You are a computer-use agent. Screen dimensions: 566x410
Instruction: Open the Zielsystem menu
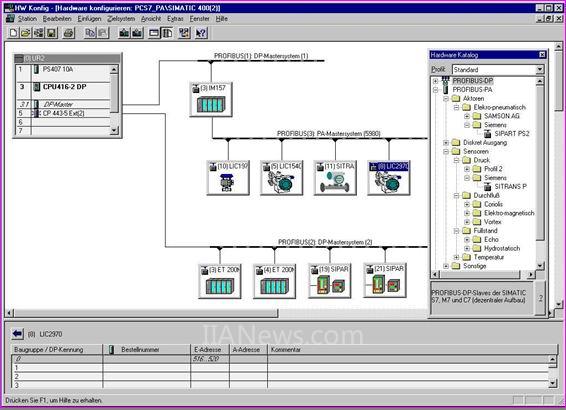[121, 18]
